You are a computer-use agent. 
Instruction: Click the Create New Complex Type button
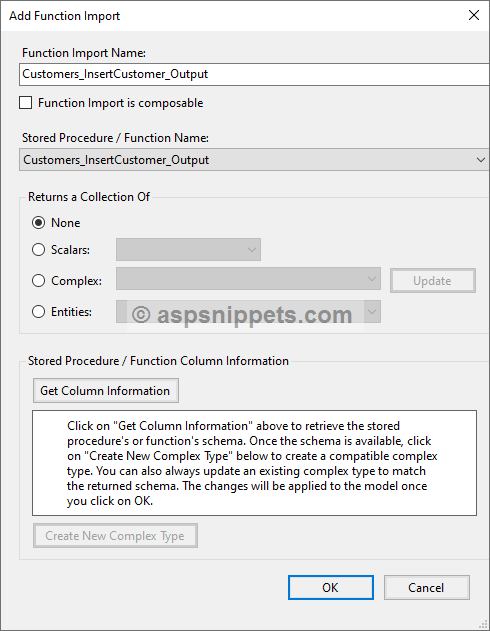pyautogui.click(x=115, y=536)
